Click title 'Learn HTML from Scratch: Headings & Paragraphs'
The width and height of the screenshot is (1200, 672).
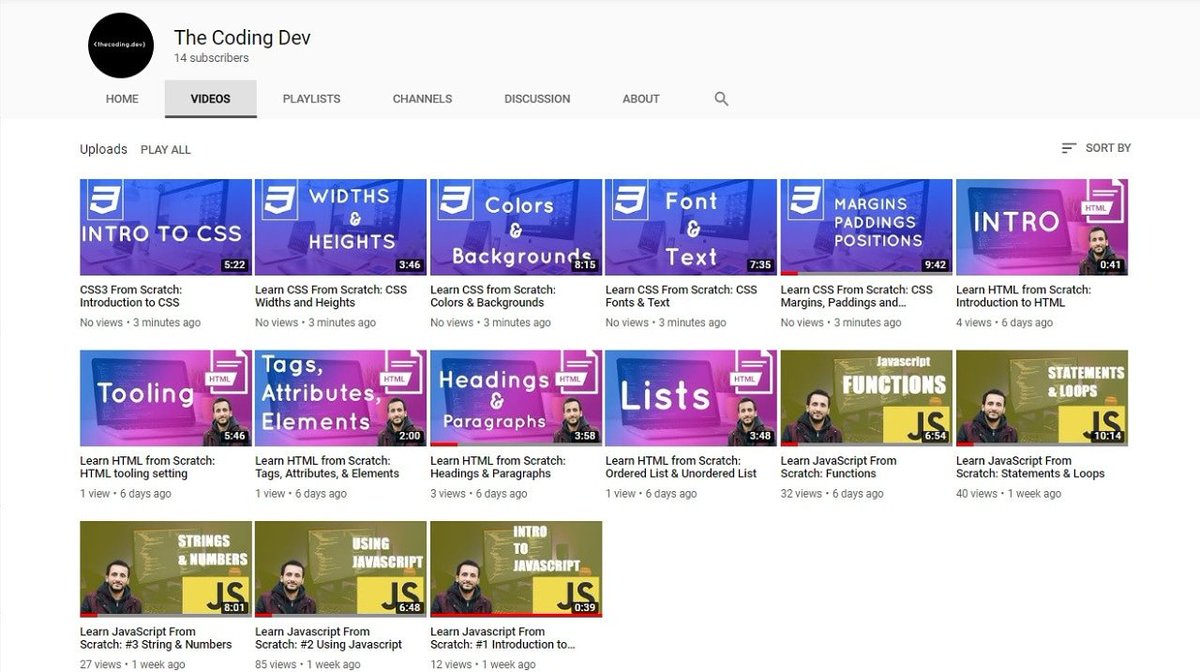(498, 467)
